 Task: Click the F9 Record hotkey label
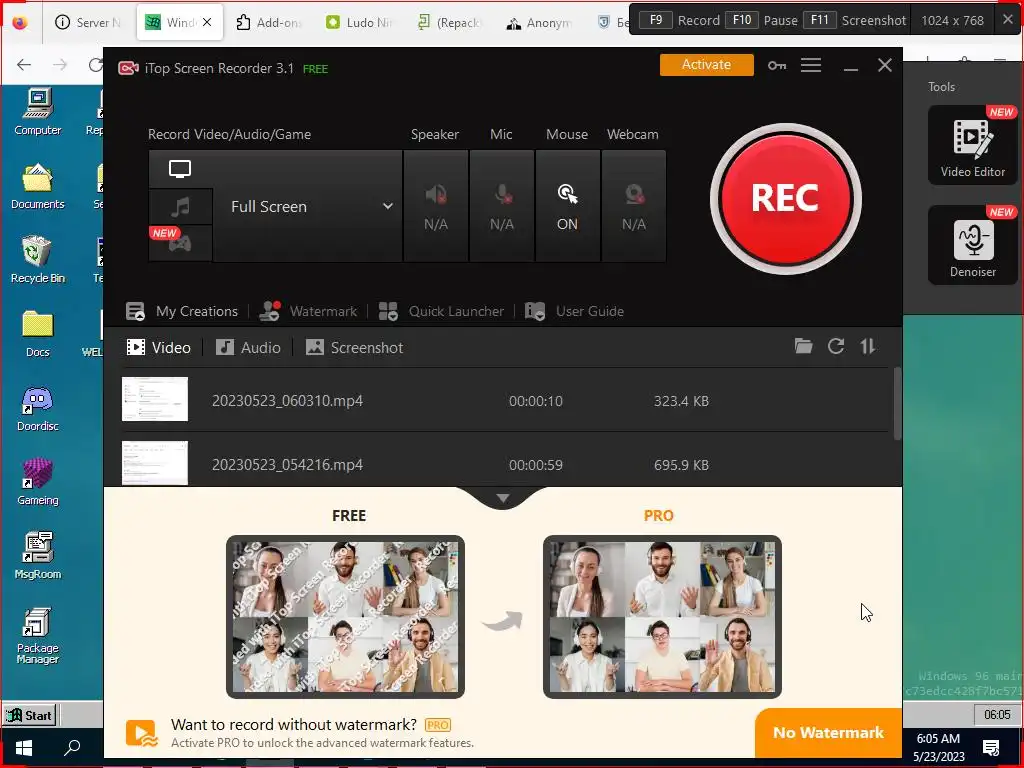pos(680,20)
